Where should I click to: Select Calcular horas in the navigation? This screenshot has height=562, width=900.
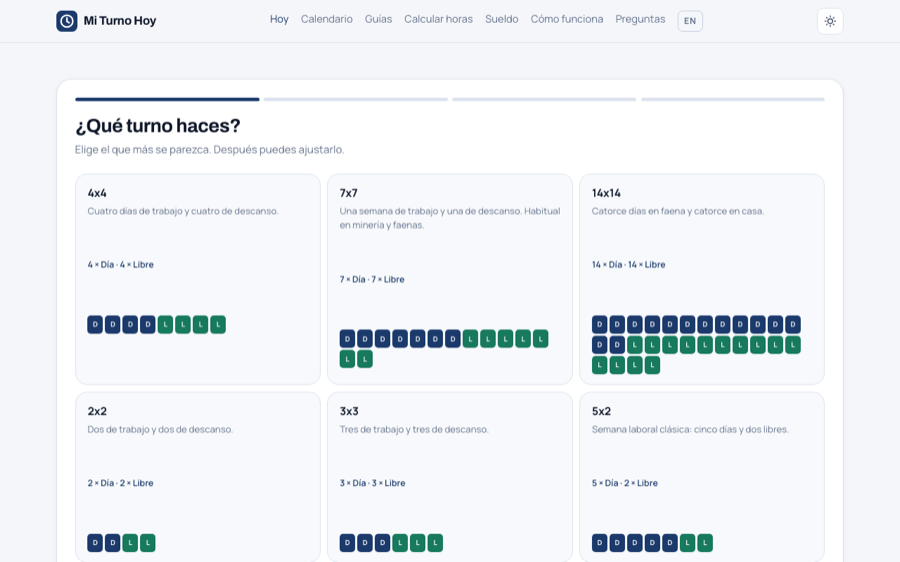[439, 20]
